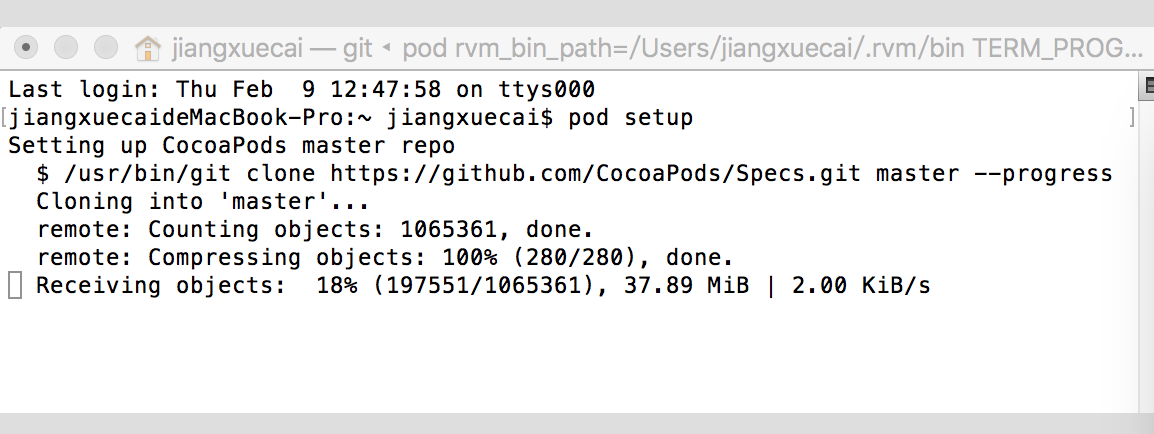This screenshot has width=1154, height=434.
Task: Click the pod setup command text
Action: click(630, 118)
